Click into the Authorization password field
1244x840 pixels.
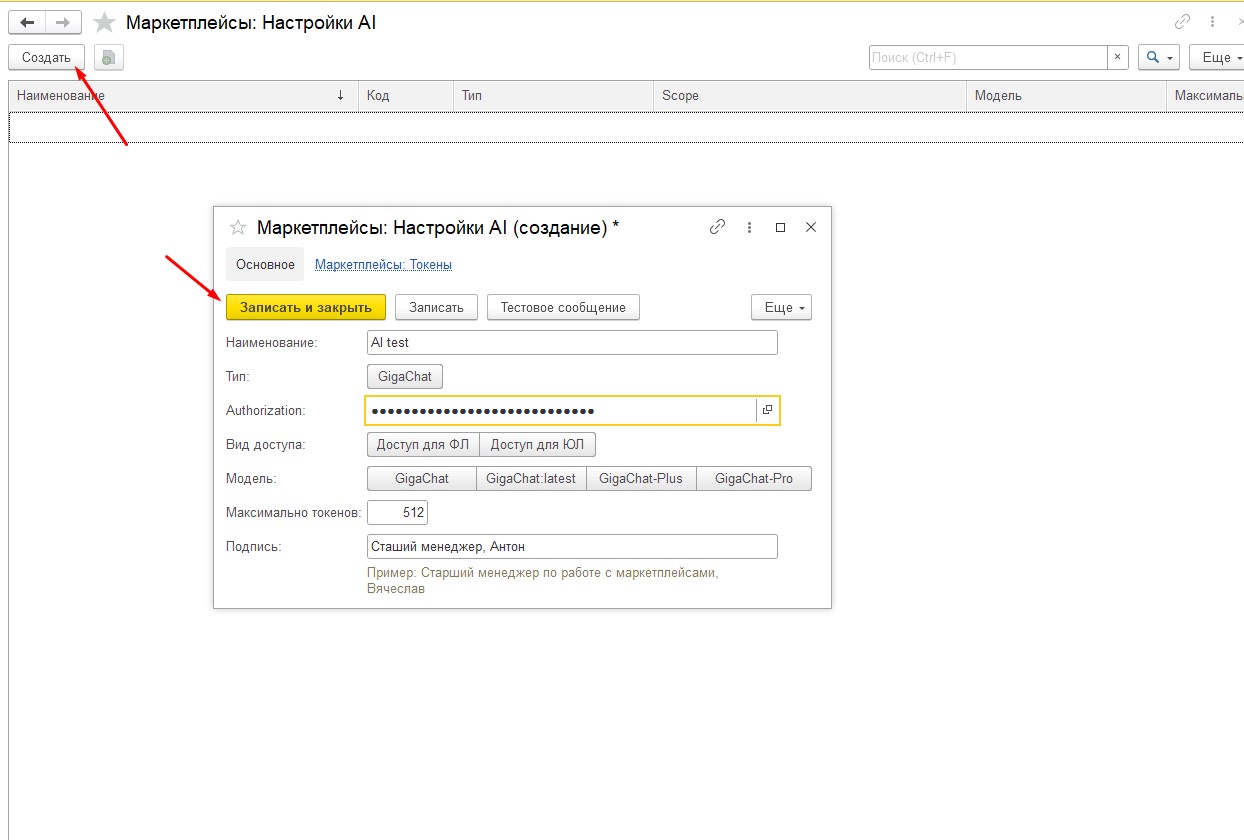[x=560, y=410]
